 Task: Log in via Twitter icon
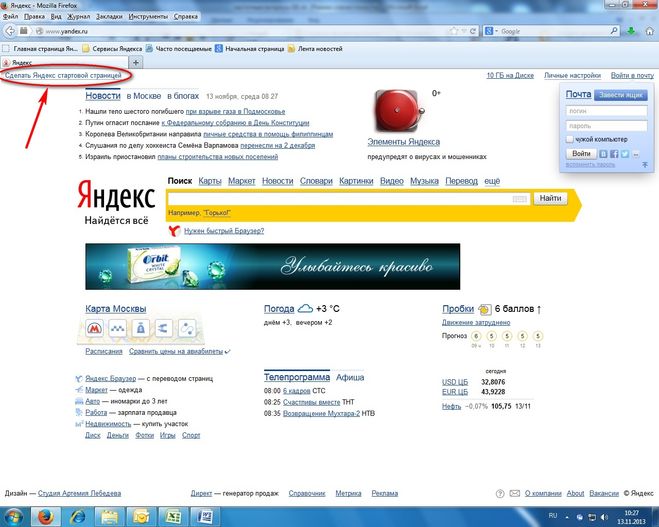625,154
